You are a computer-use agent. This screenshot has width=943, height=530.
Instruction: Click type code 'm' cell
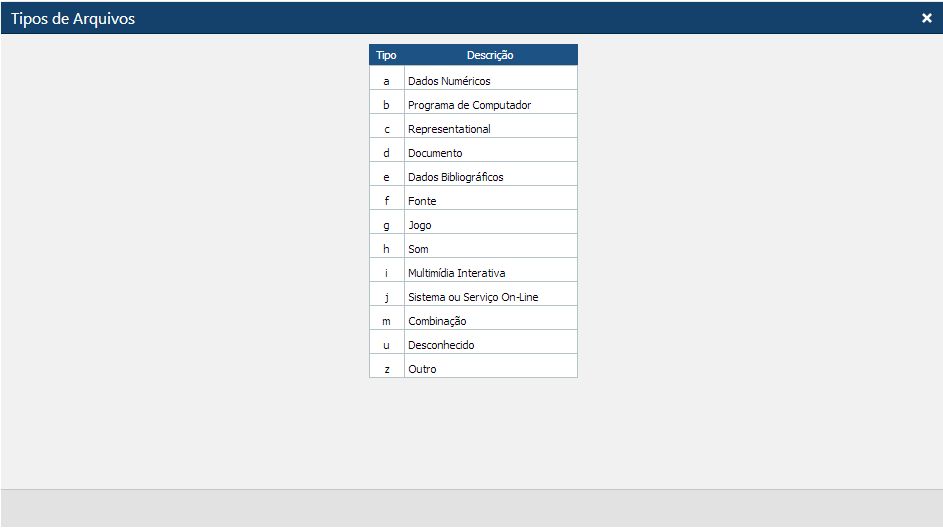click(386, 321)
